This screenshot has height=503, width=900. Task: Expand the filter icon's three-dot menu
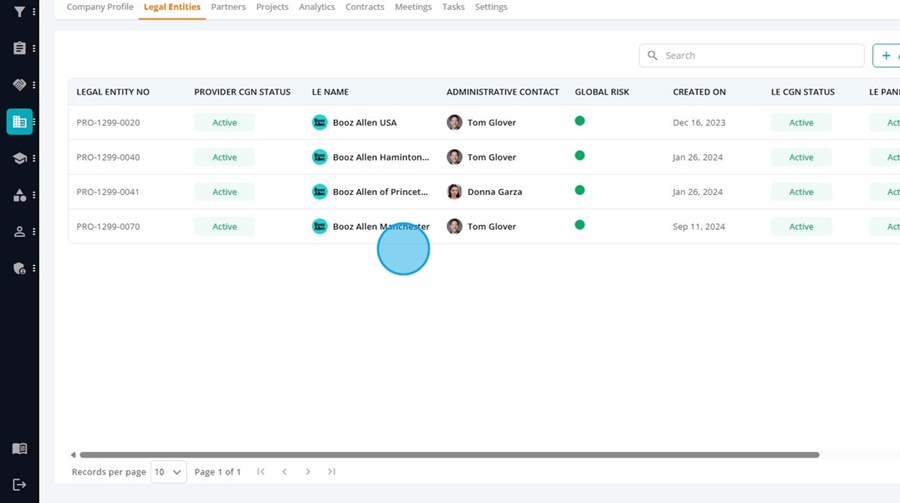click(34, 11)
